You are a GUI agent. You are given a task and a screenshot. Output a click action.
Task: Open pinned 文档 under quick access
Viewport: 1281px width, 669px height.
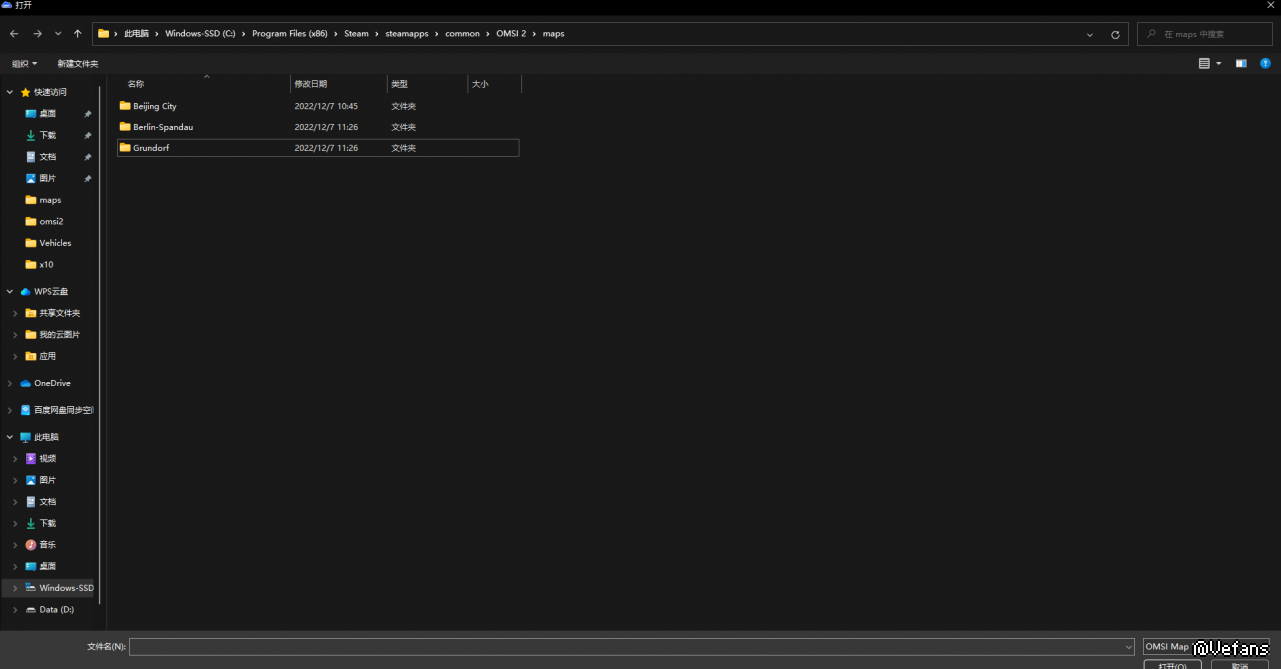click(x=47, y=157)
